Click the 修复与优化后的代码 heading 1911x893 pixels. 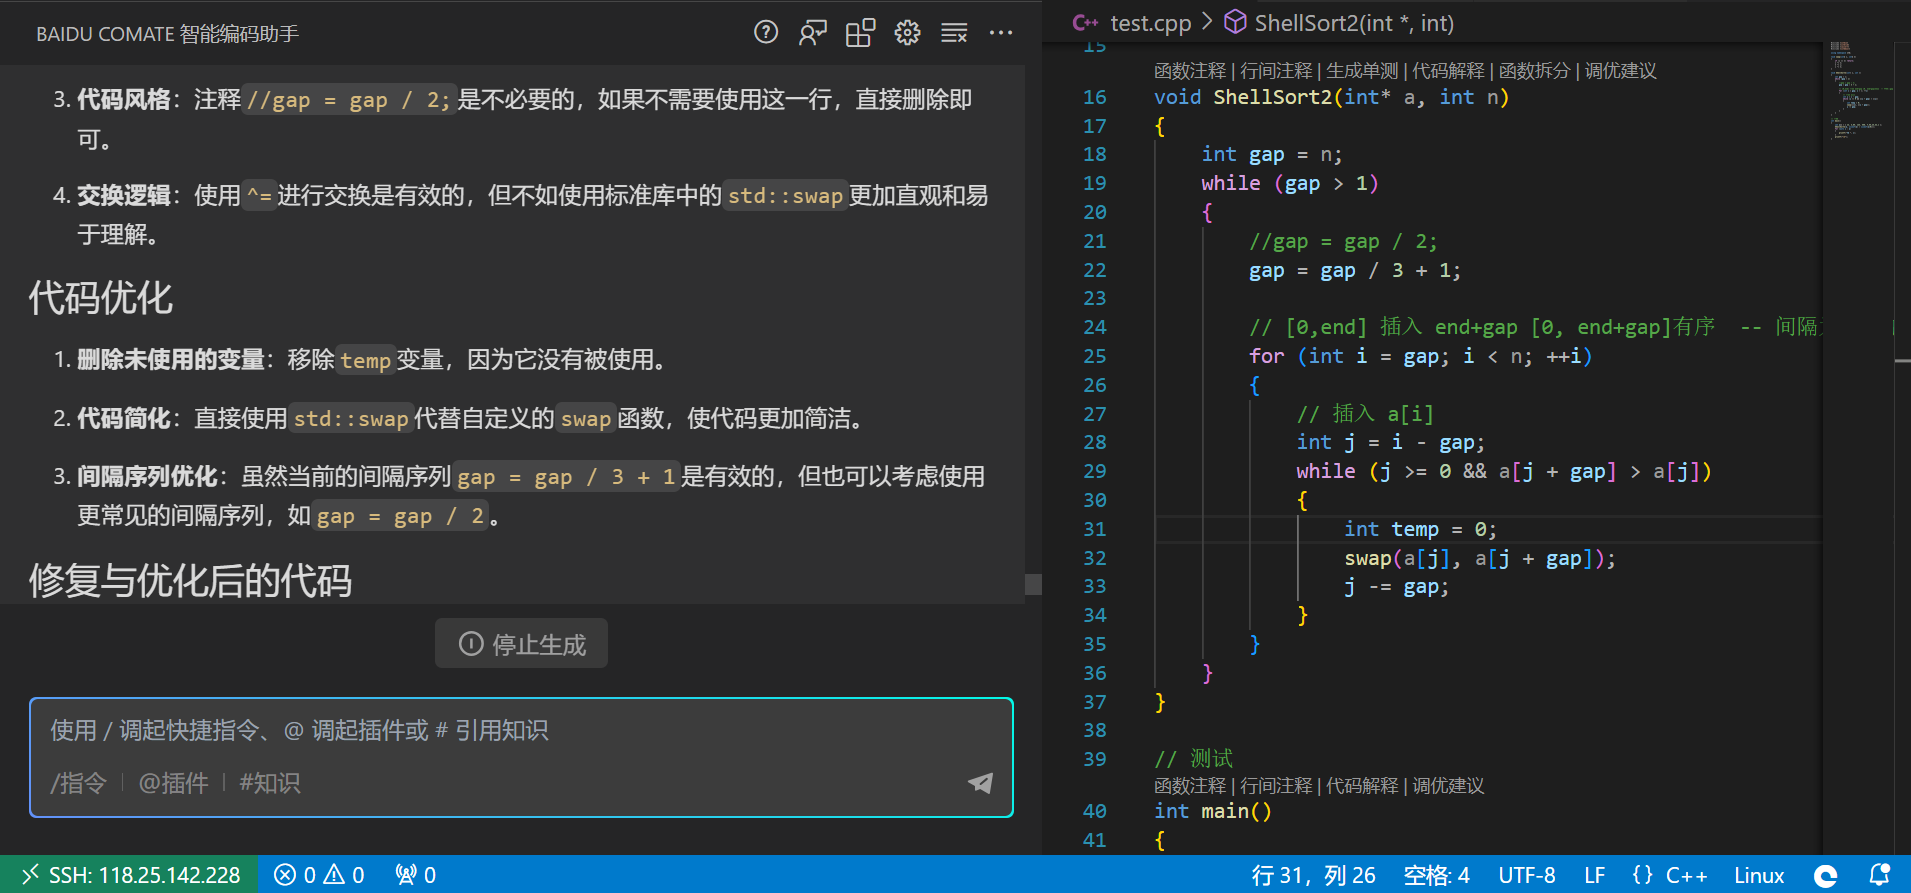[x=190, y=581]
